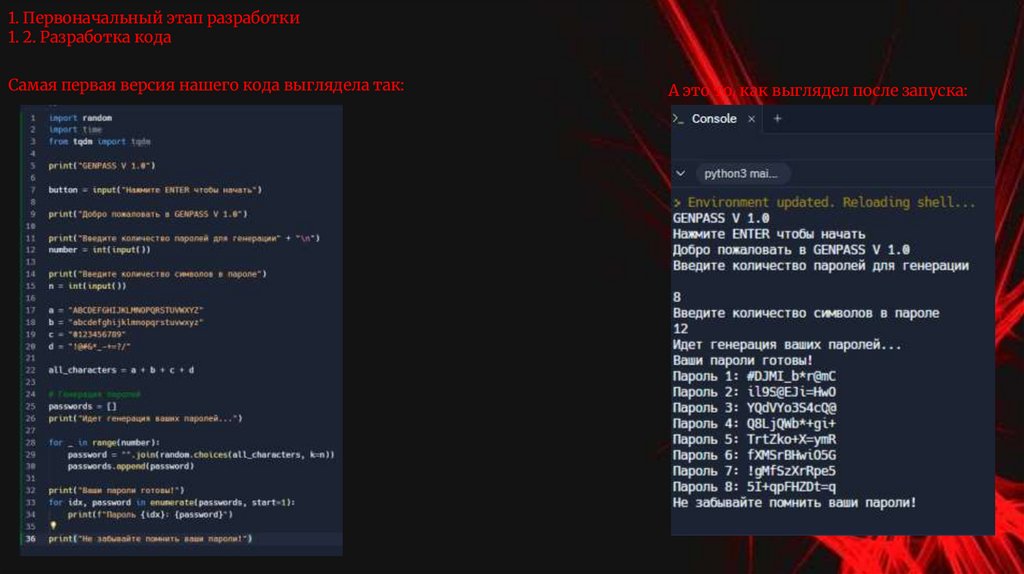Click the Console terminal prompt icon

678,119
